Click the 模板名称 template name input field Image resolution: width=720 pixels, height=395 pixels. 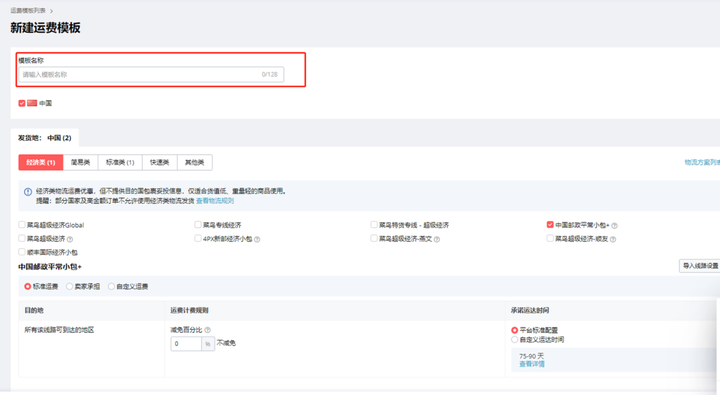[x=151, y=74]
